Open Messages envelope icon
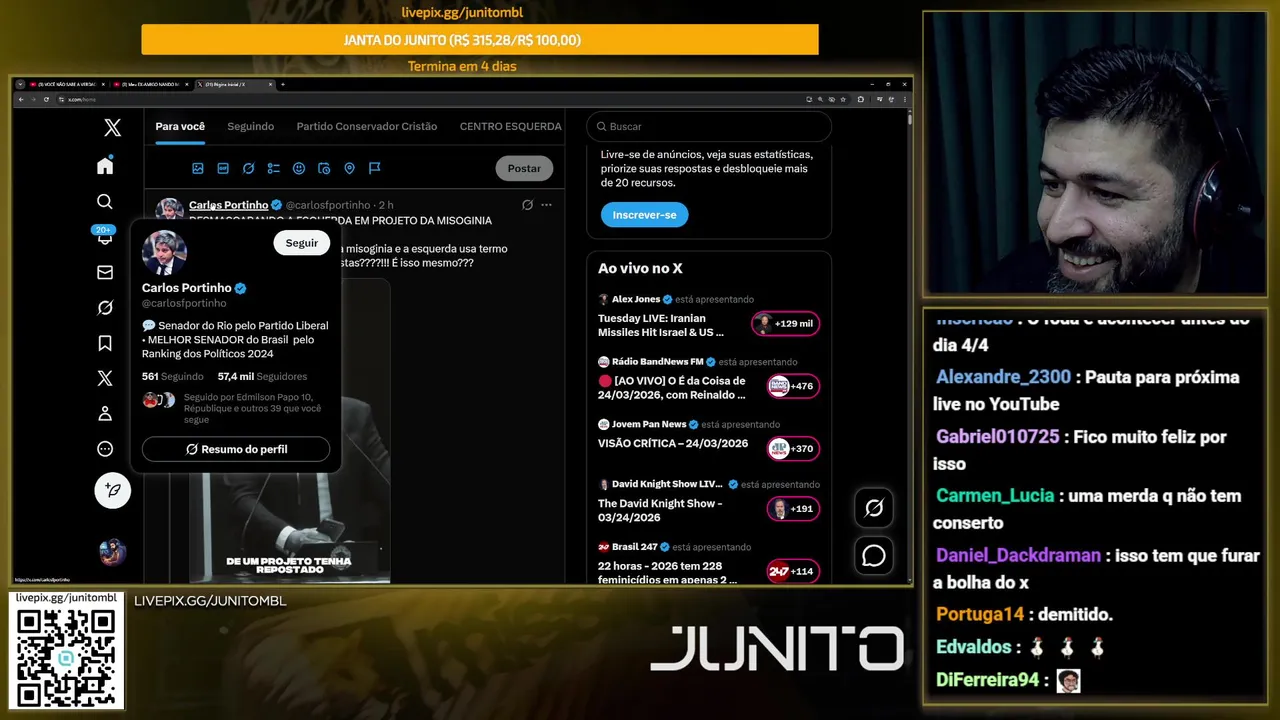This screenshot has height=720, width=1280. pos(105,272)
